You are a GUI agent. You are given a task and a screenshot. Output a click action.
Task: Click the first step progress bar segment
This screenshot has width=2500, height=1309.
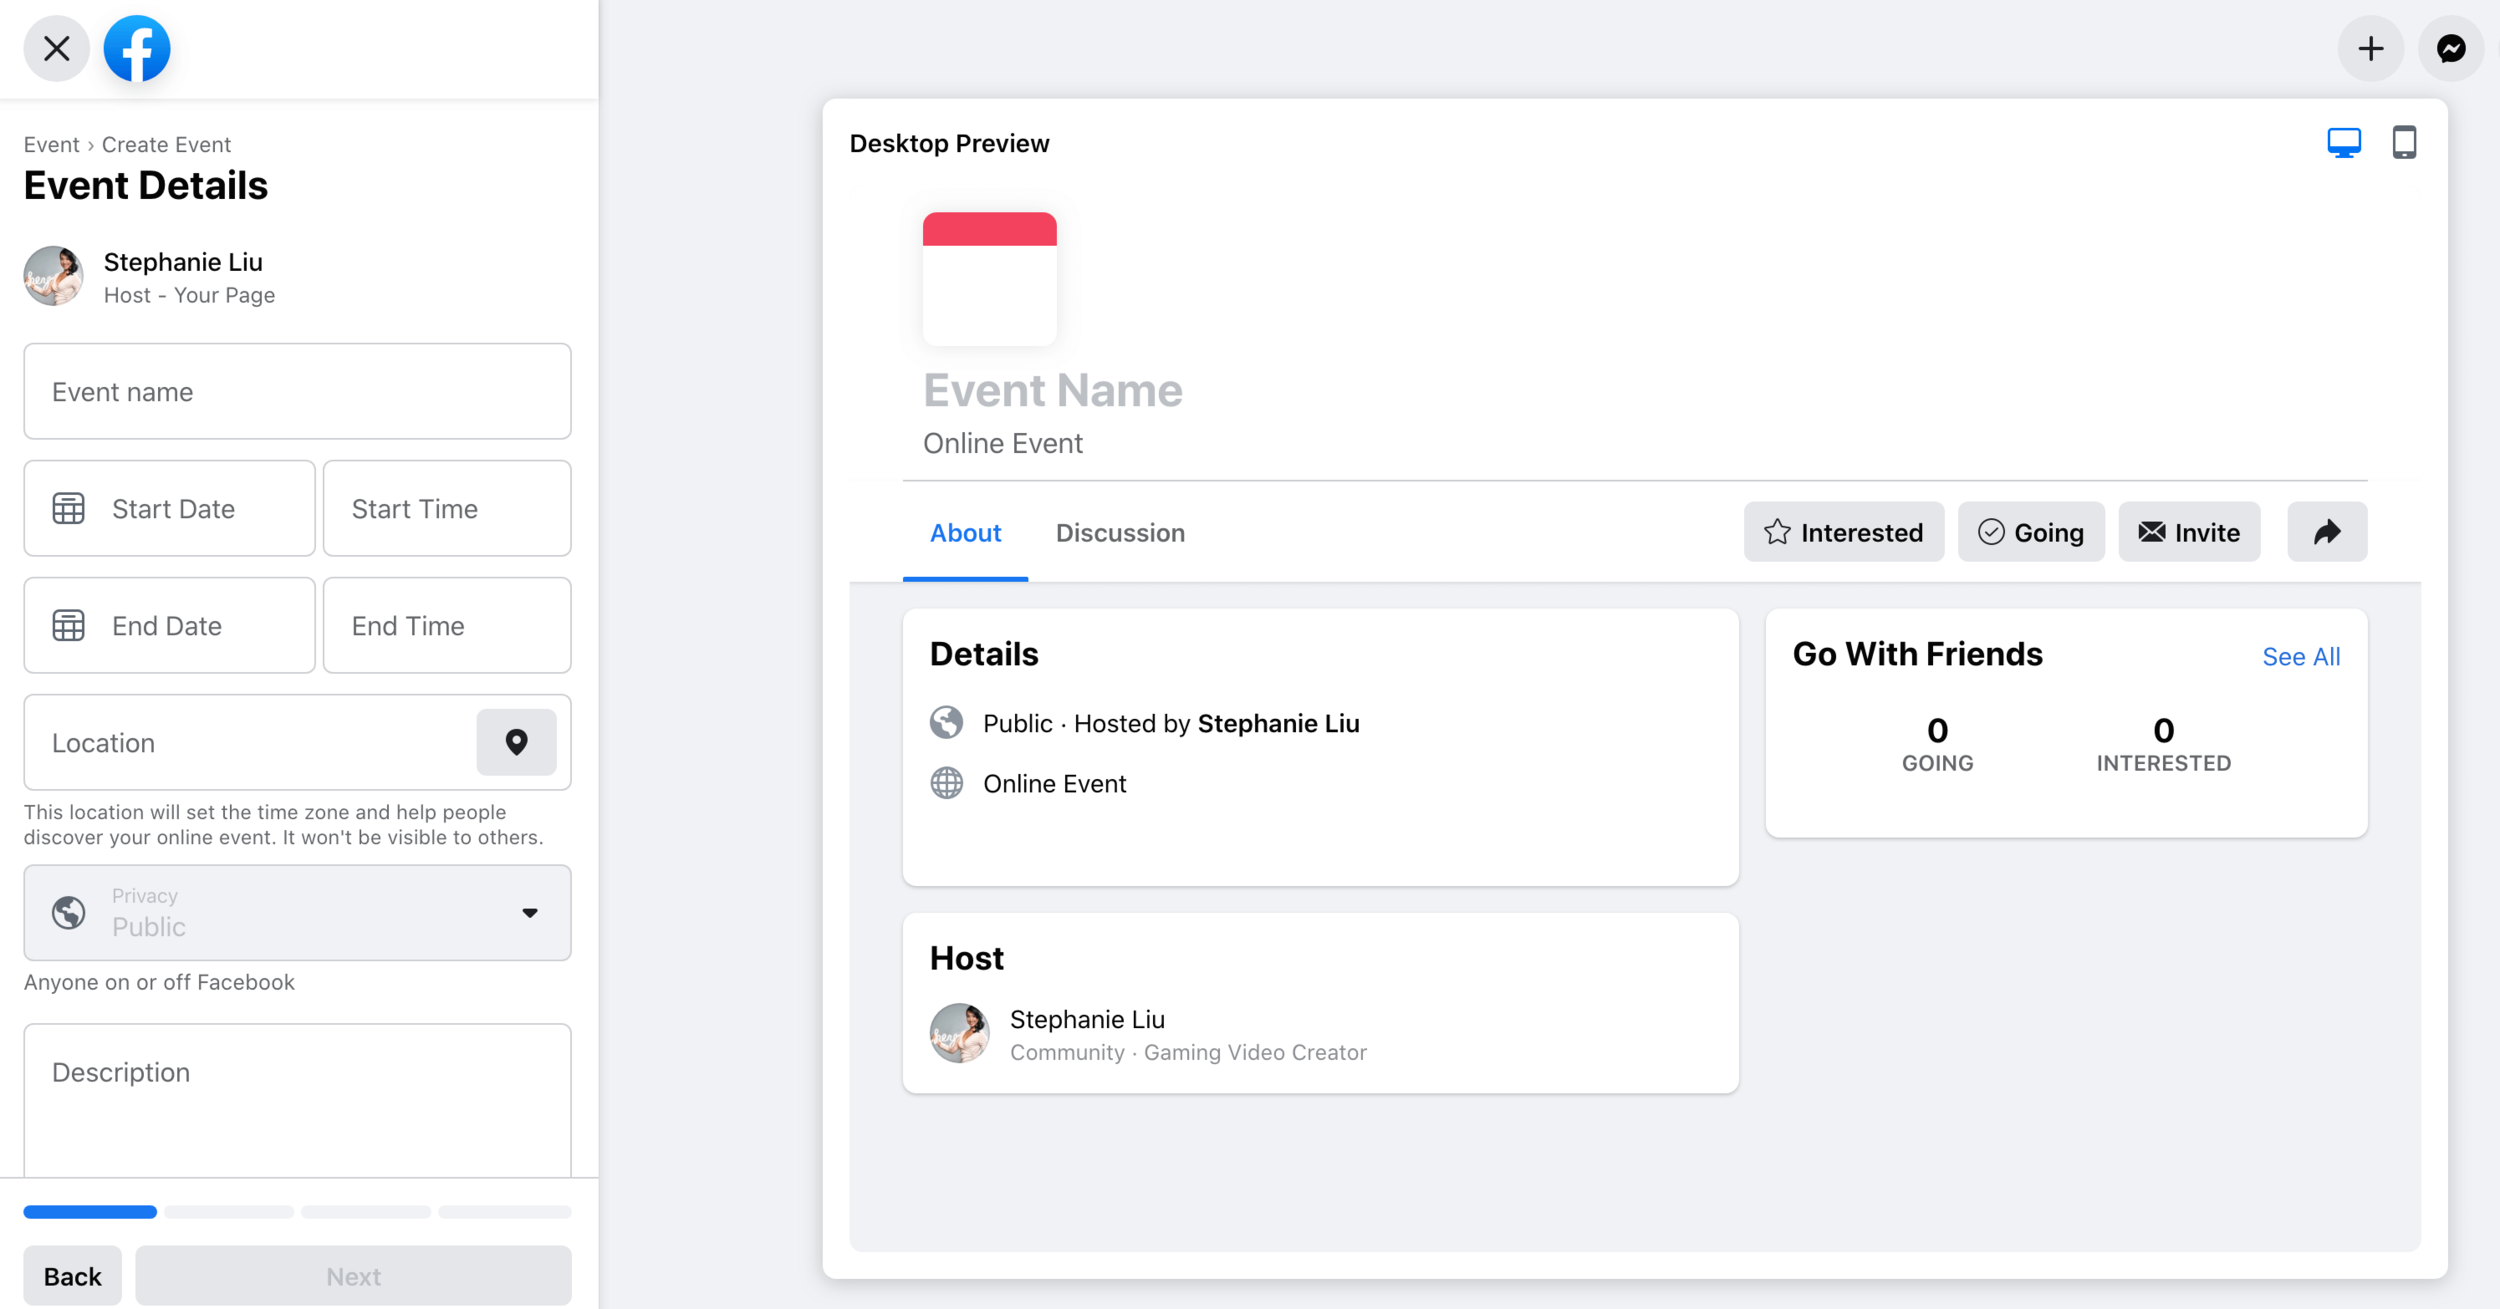pos(90,1211)
